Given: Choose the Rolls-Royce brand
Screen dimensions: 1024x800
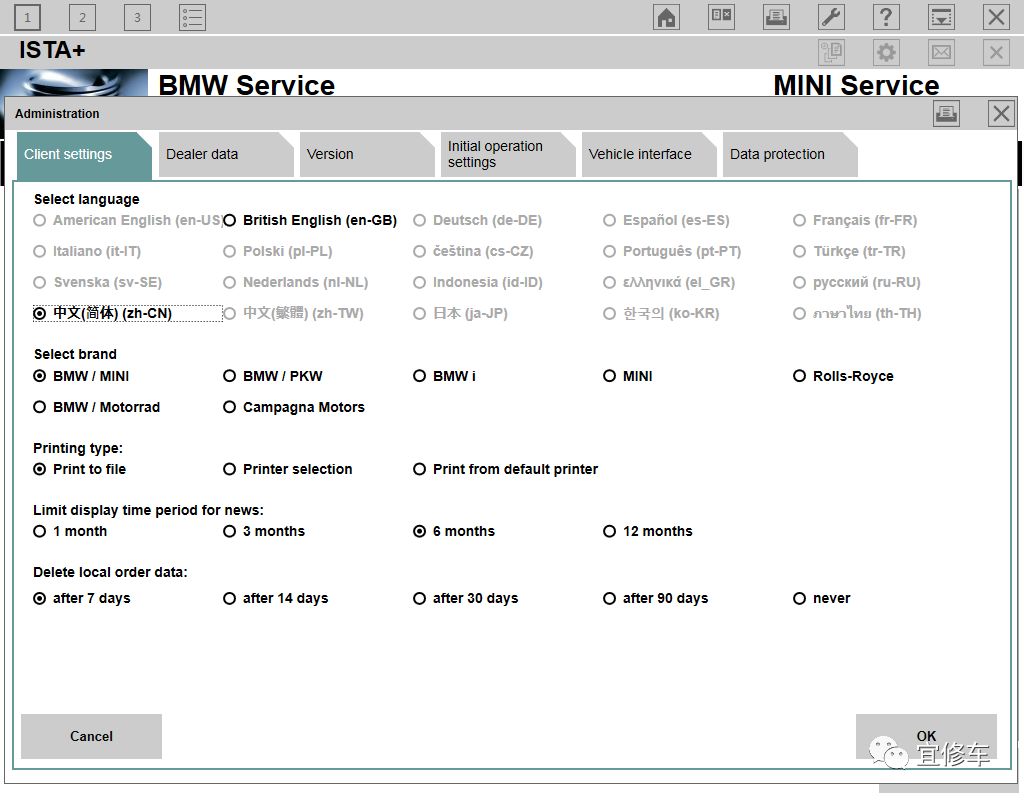Looking at the screenshot, I should (x=843, y=376).
